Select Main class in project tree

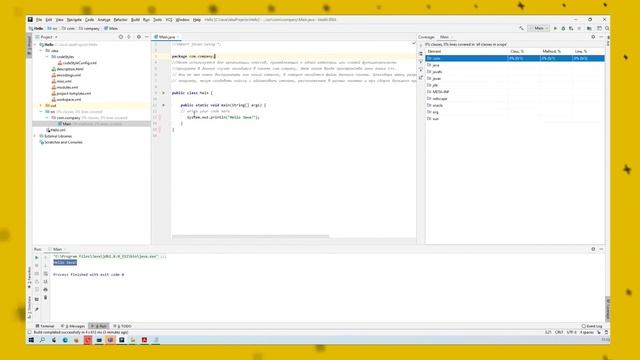(64, 124)
